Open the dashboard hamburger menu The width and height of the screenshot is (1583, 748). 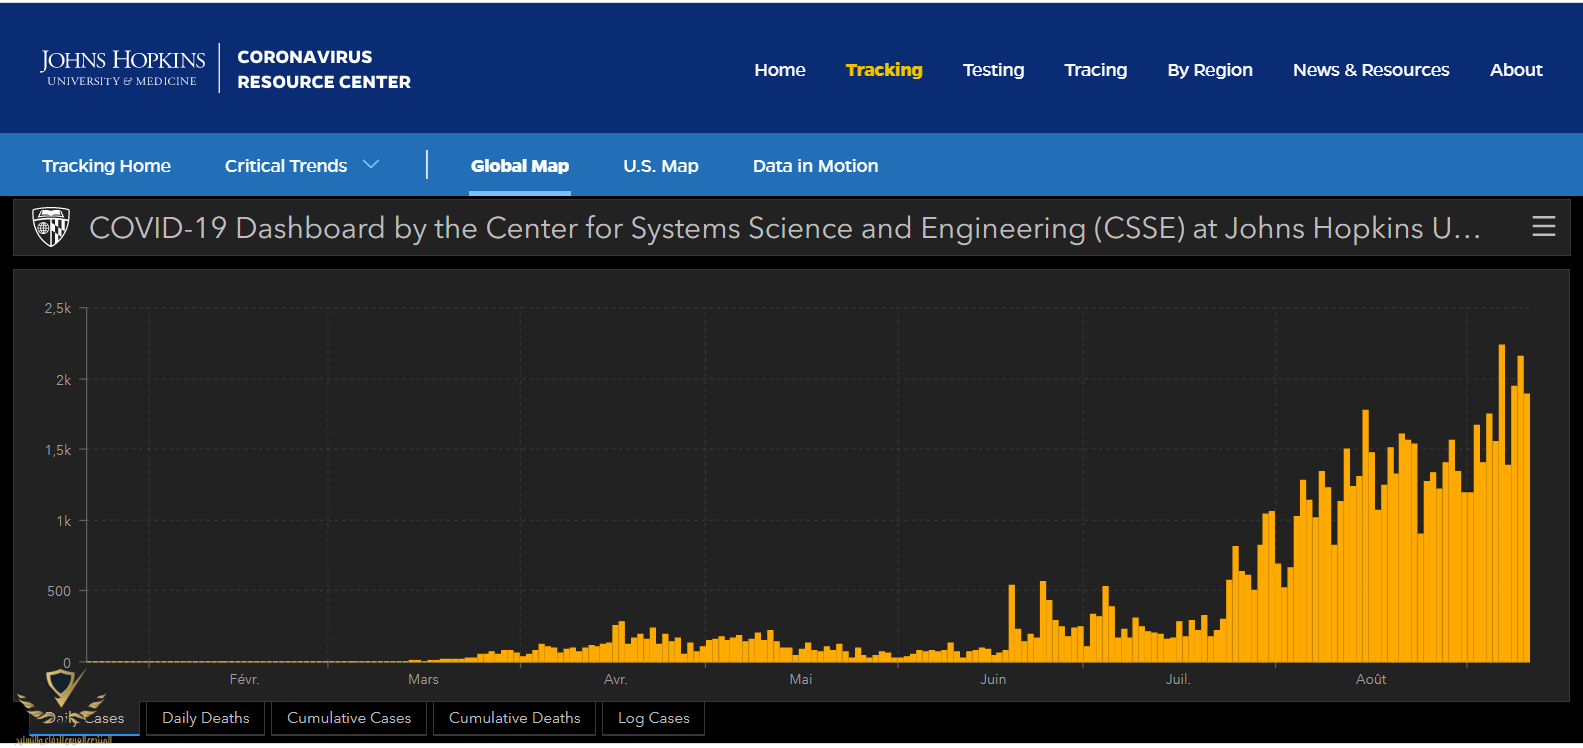(1543, 227)
